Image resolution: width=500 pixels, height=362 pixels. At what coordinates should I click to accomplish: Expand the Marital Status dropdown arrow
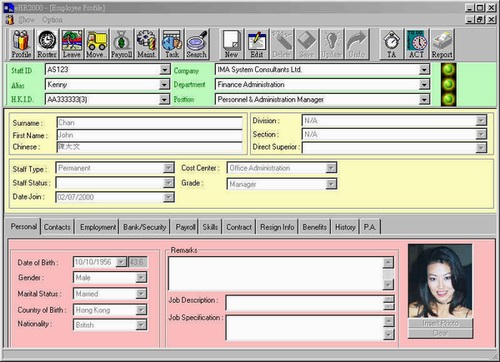[x=141, y=293]
